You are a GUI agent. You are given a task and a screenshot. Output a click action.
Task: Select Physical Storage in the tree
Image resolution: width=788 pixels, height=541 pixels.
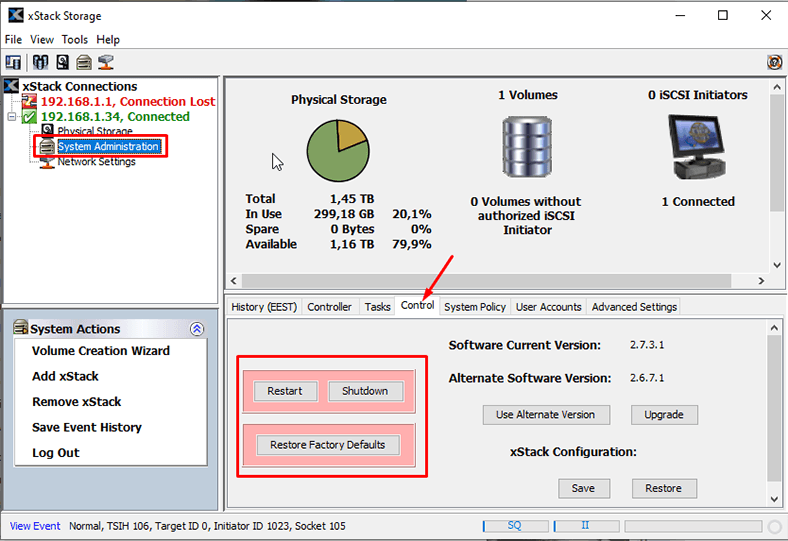94,131
